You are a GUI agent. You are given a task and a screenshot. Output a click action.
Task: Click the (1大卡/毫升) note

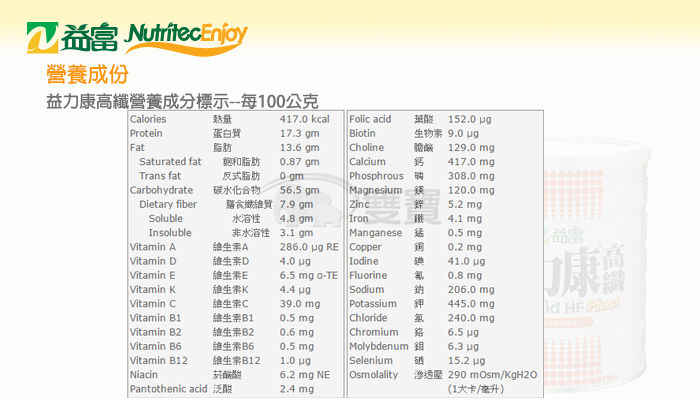[x=476, y=389]
